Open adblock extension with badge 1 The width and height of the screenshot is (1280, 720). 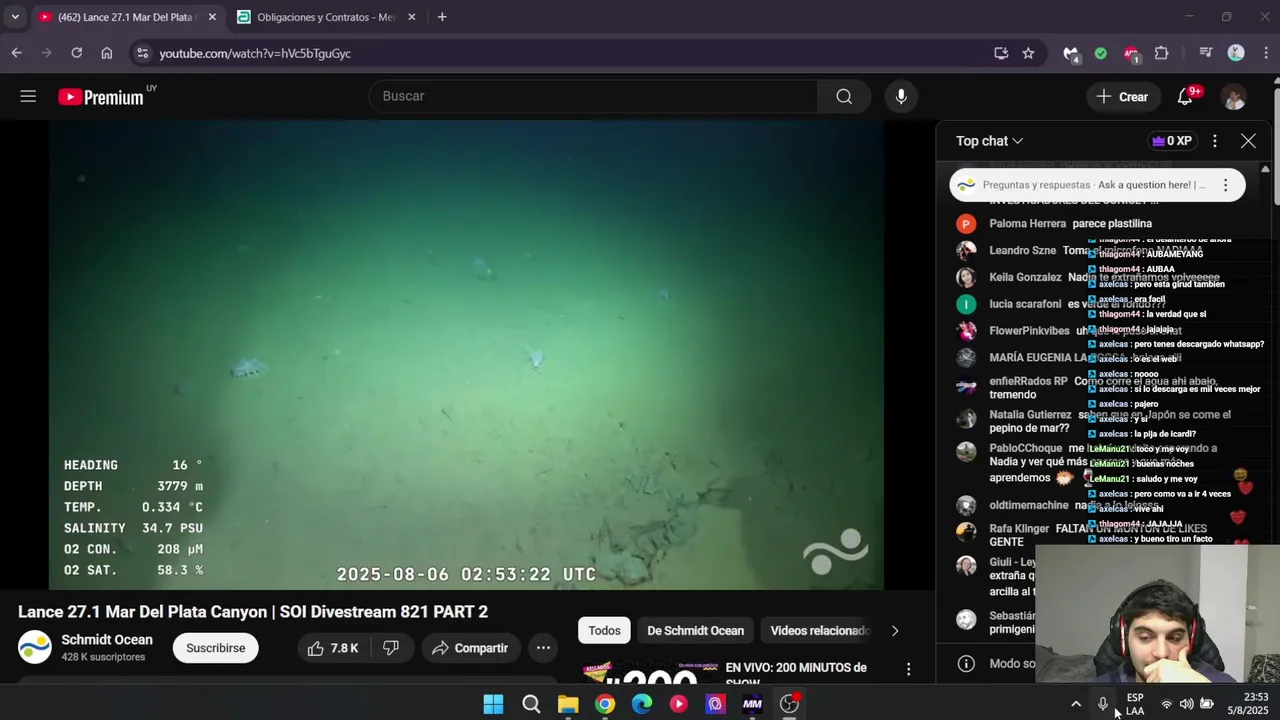(1131, 53)
